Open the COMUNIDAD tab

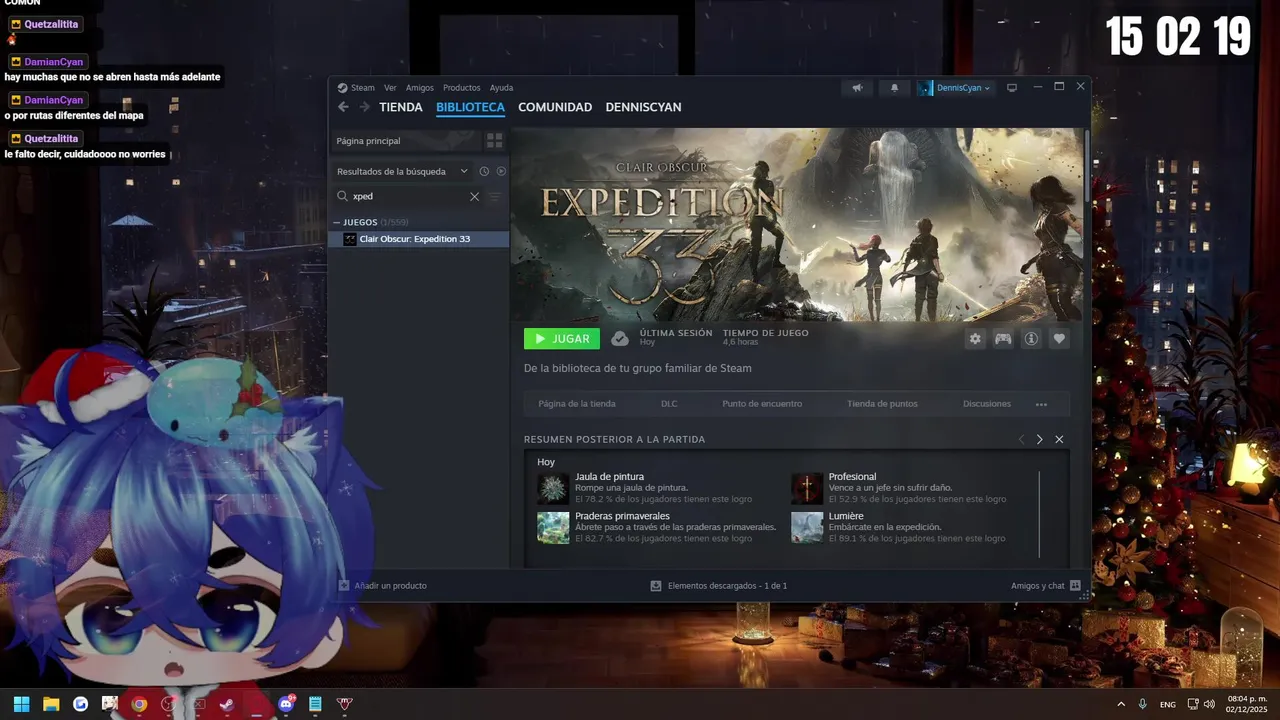pos(555,107)
